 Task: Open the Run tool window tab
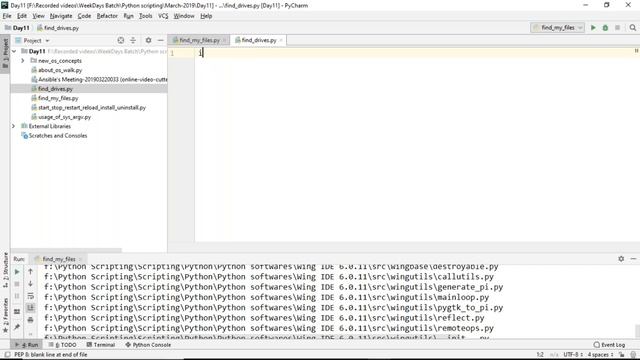(27, 345)
